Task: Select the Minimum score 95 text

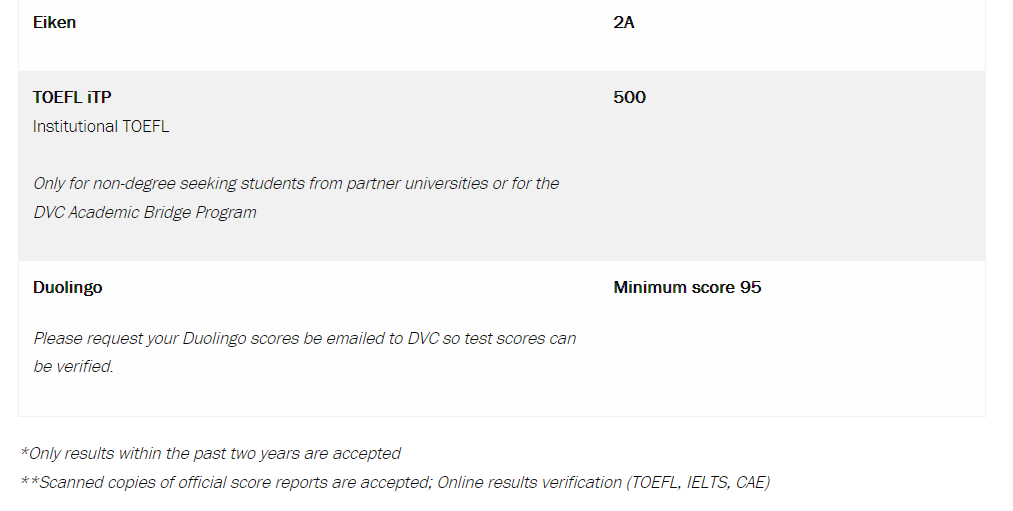Action: [687, 287]
